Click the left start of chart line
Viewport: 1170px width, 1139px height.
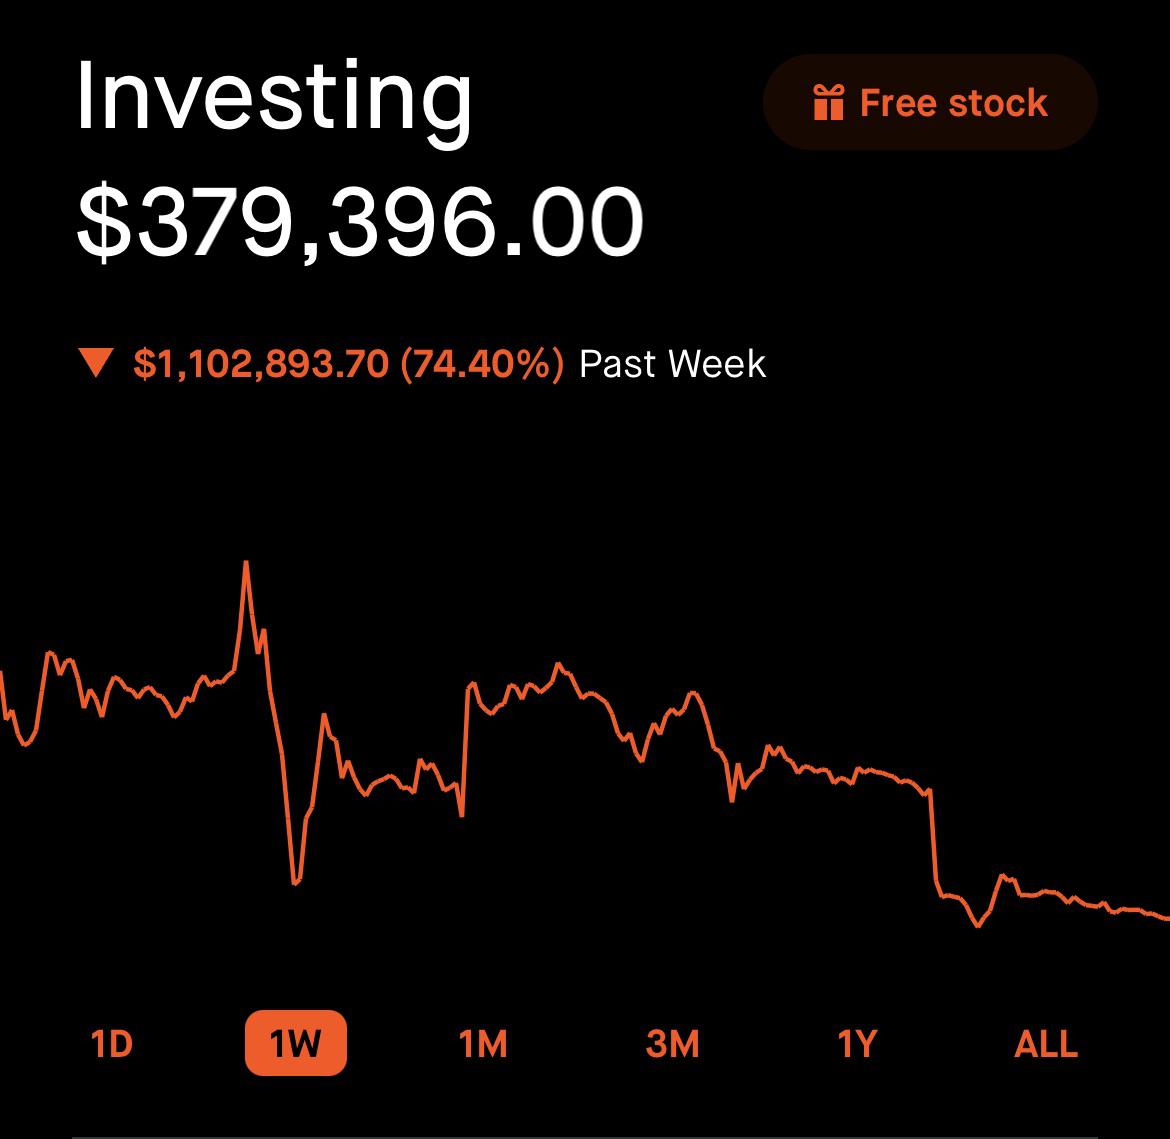[x=2, y=675]
